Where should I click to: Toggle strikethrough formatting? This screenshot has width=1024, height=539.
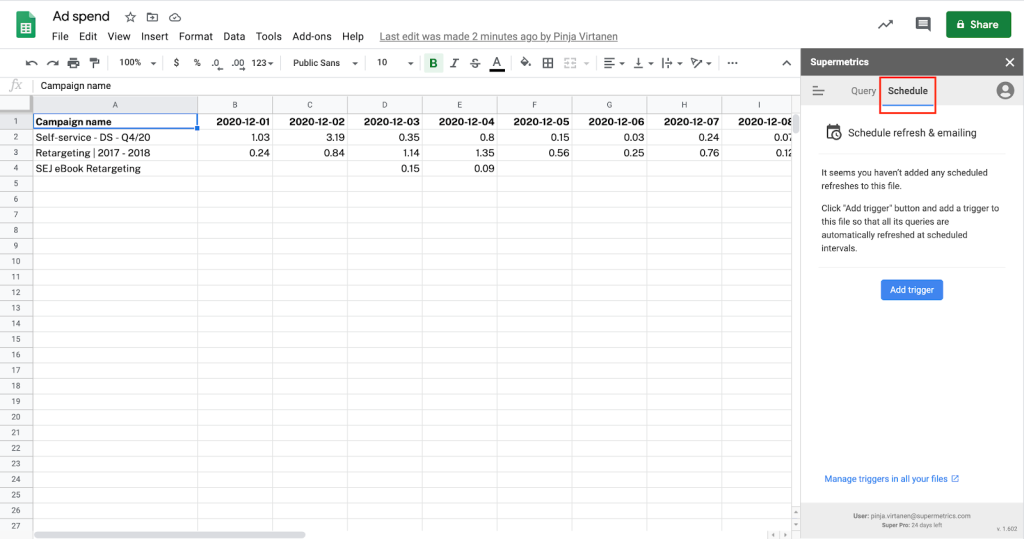click(474, 63)
